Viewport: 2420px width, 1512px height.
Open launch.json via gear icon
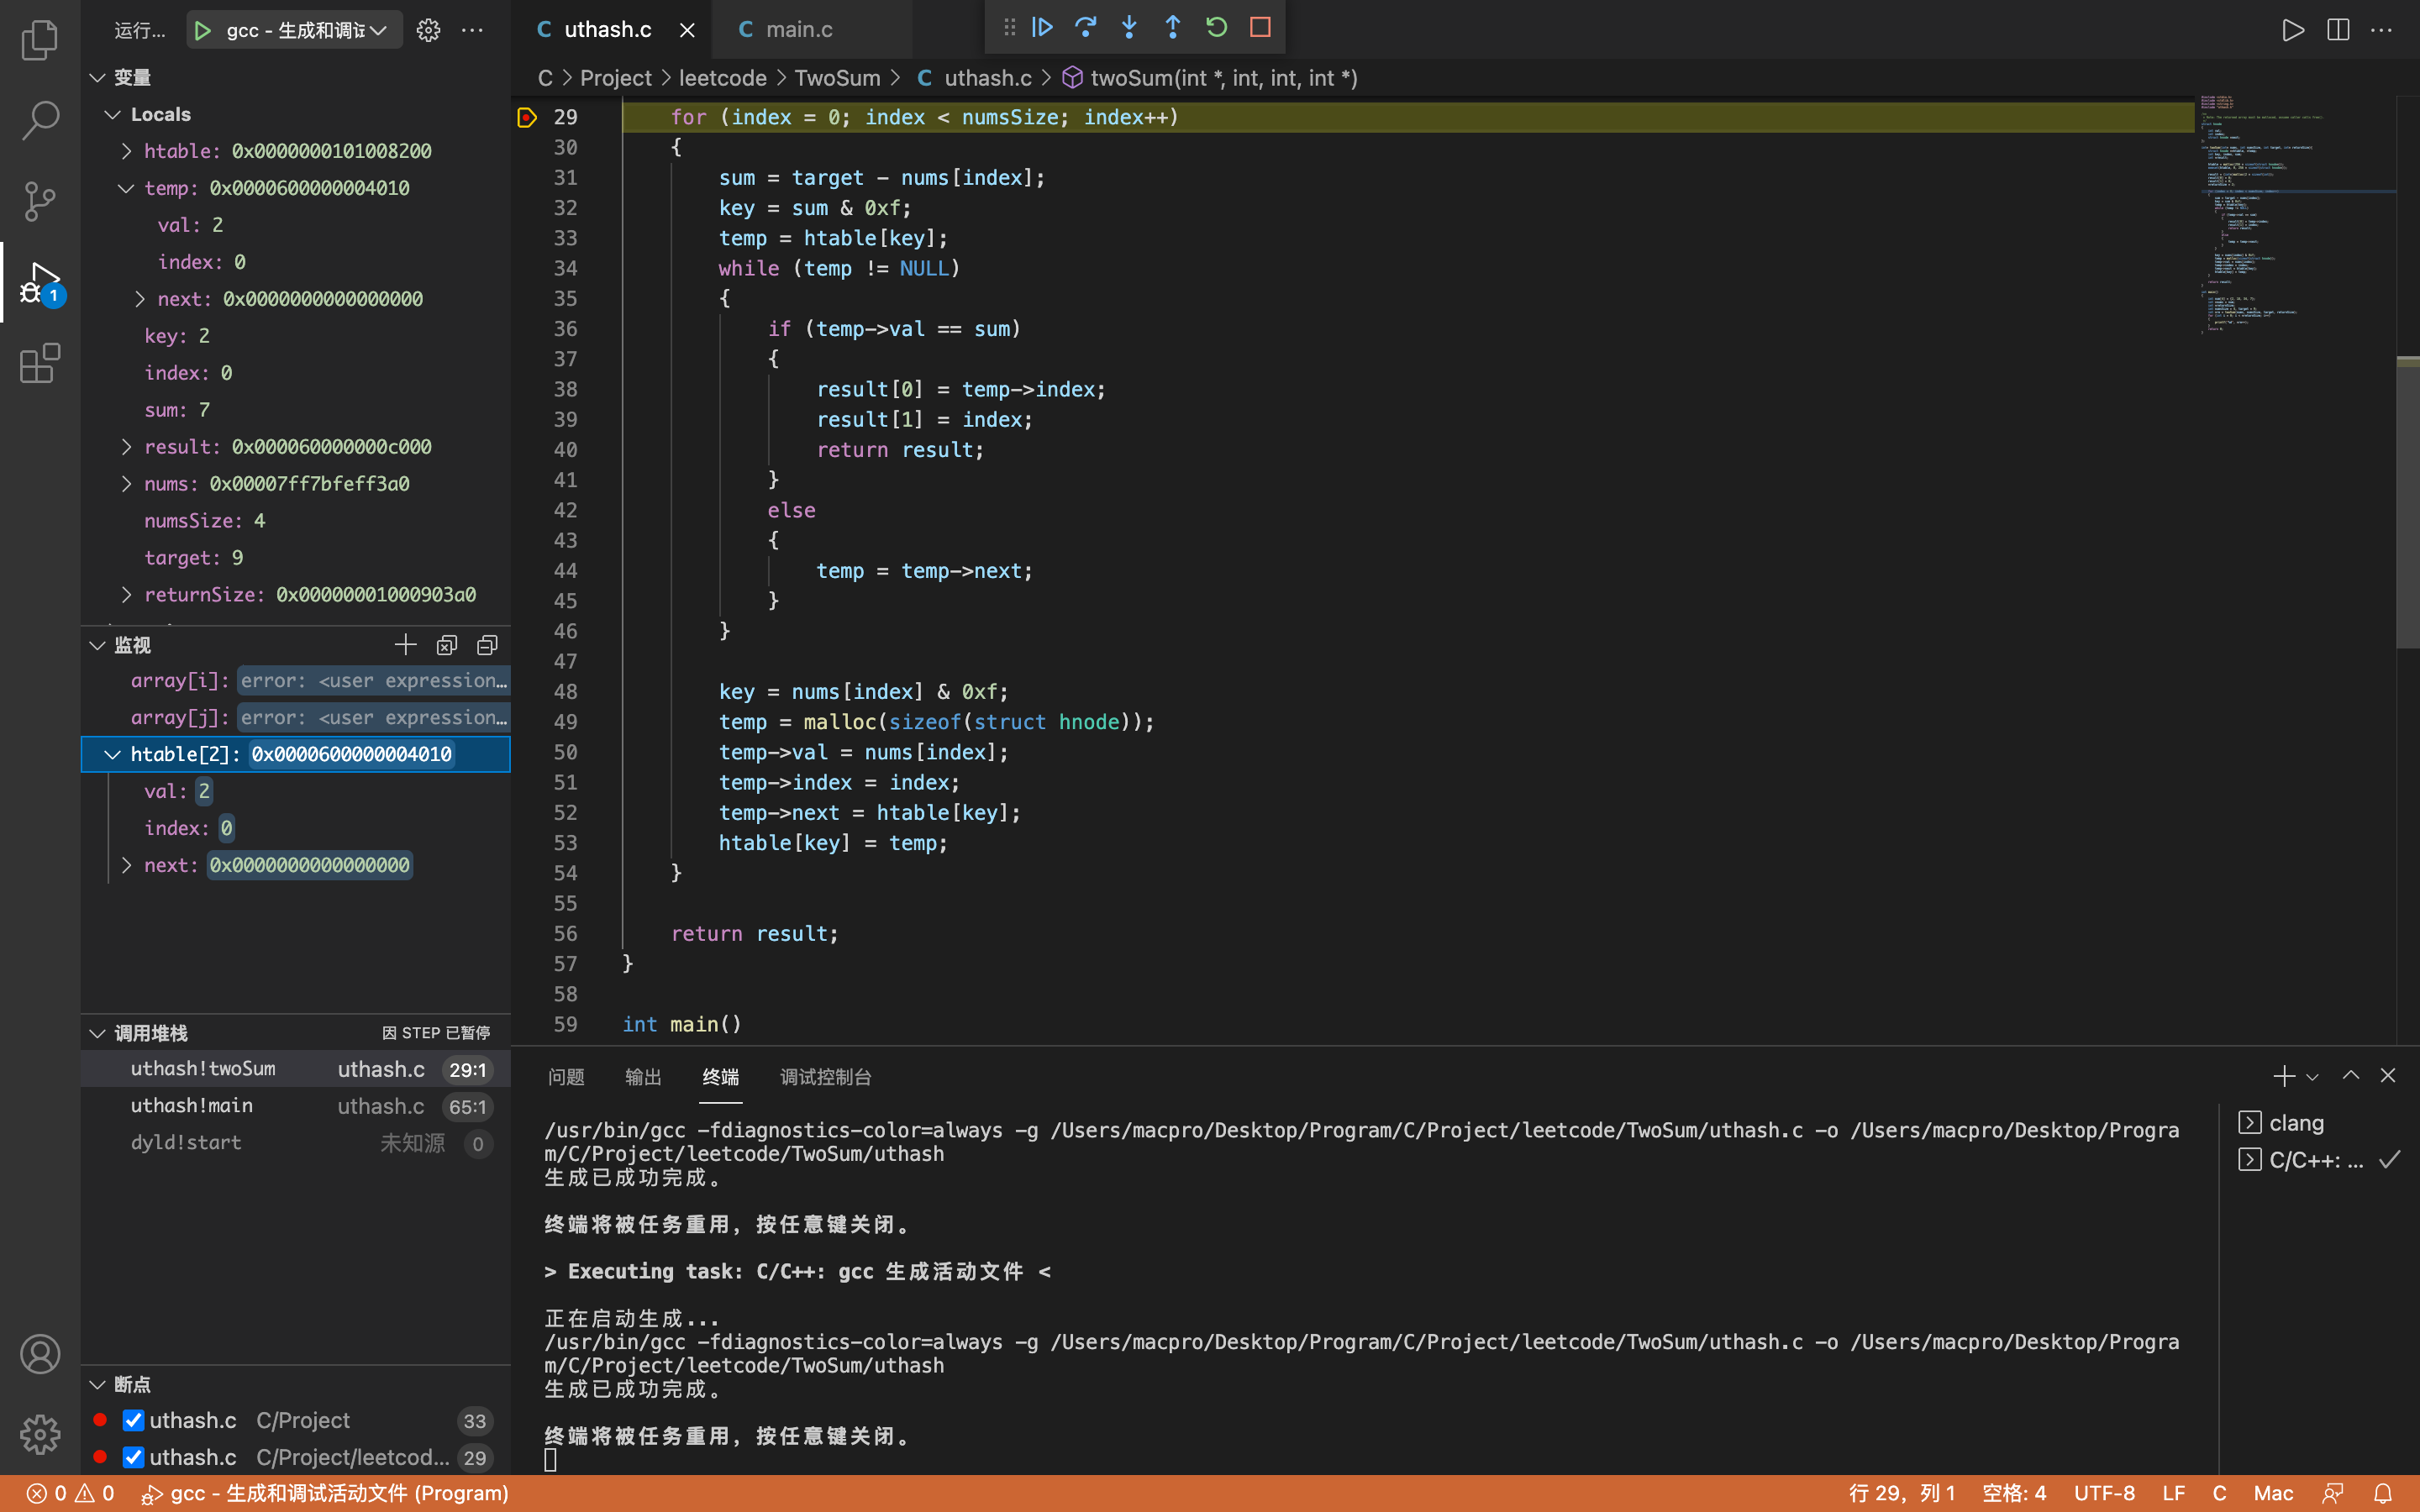click(428, 30)
